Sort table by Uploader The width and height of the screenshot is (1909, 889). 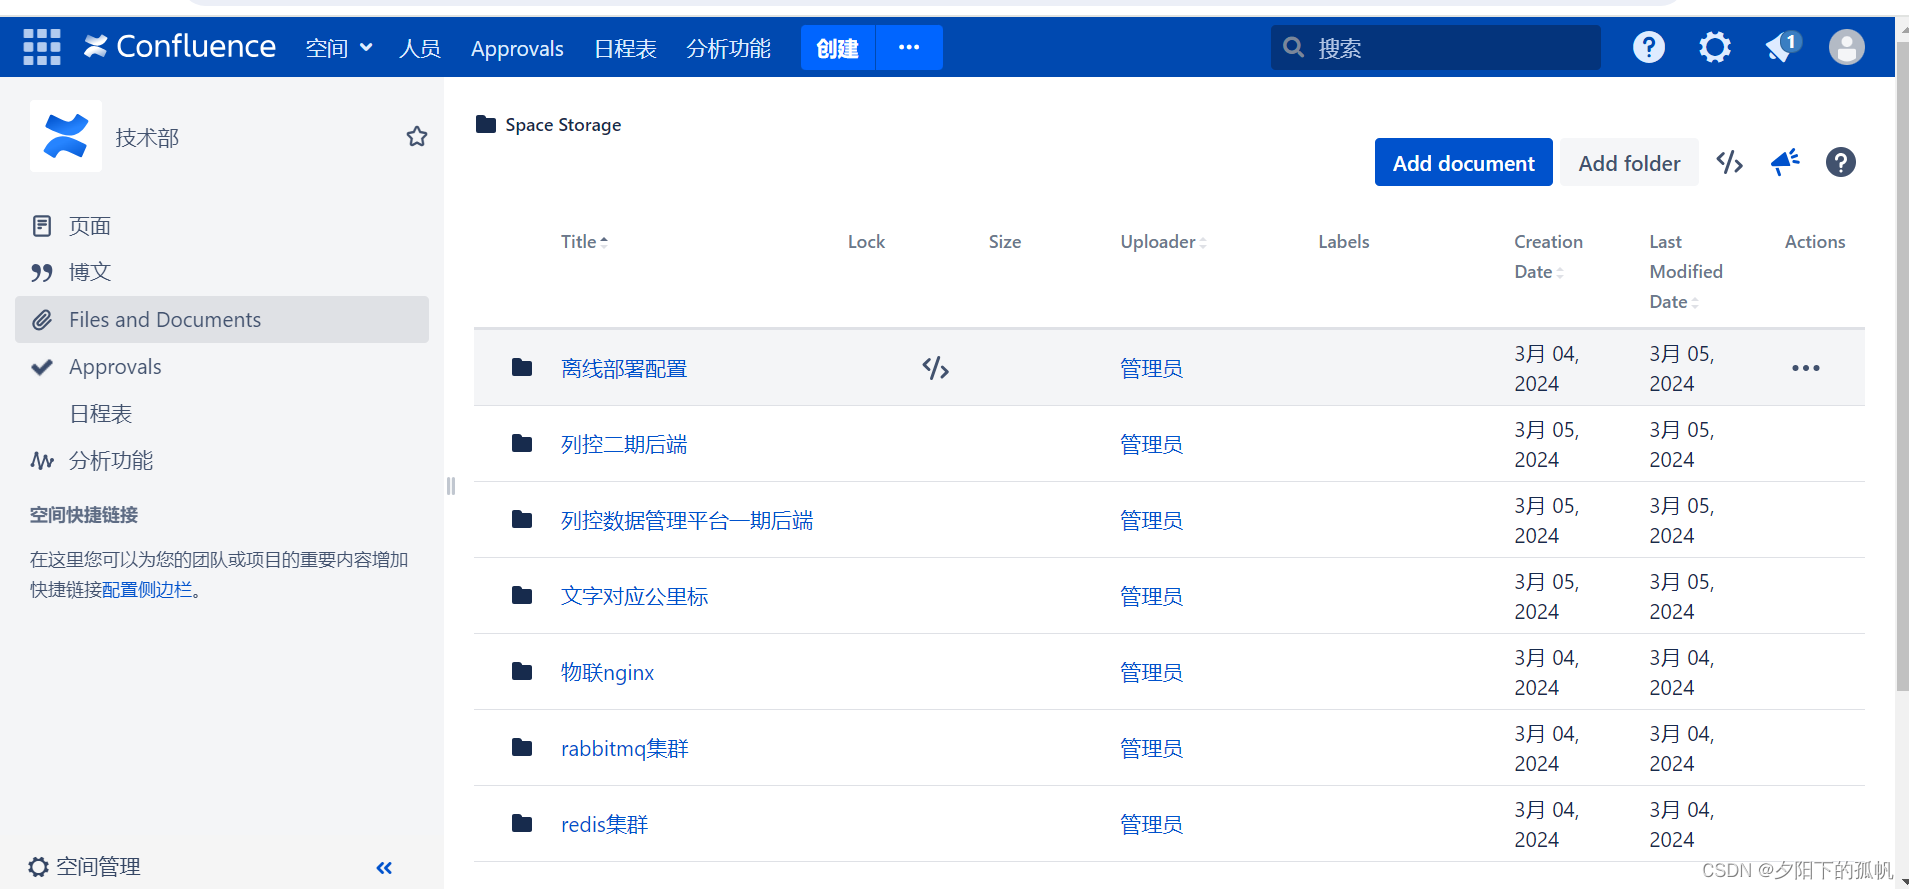coord(1163,241)
